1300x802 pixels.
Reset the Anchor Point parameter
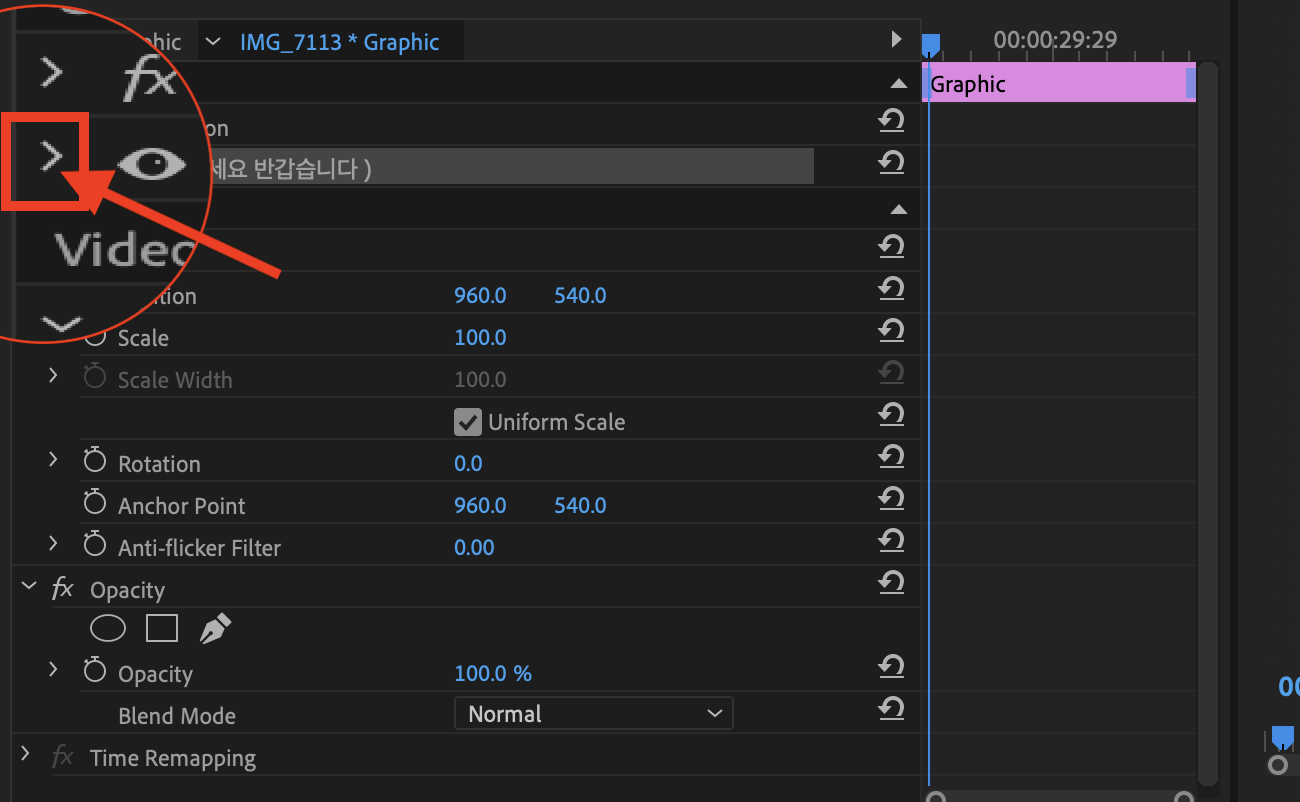(x=891, y=498)
